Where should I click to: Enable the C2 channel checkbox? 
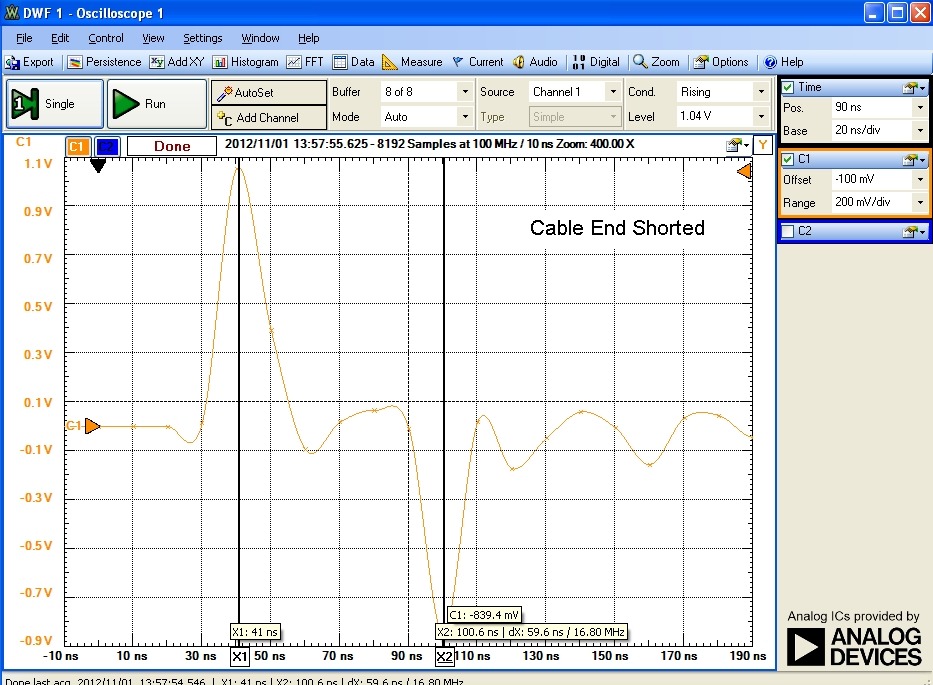coord(788,232)
